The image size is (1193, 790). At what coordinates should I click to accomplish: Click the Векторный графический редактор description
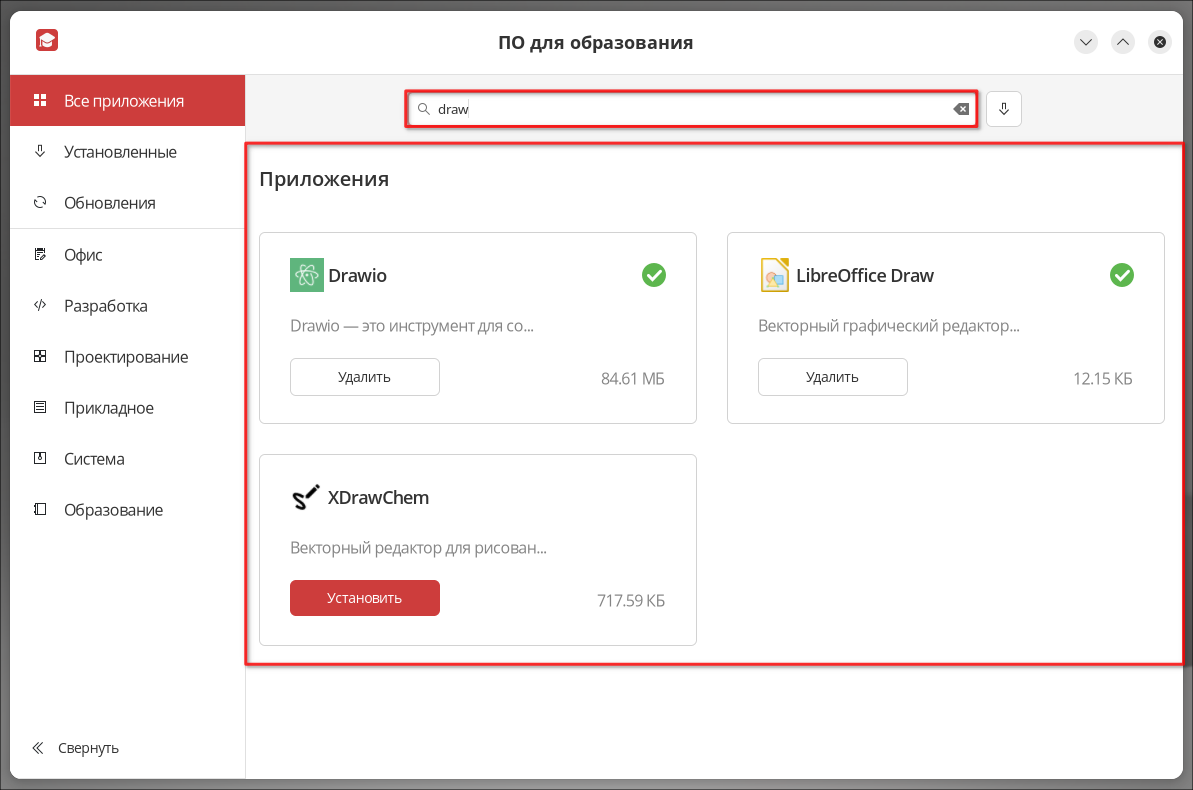tap(889, 326)
